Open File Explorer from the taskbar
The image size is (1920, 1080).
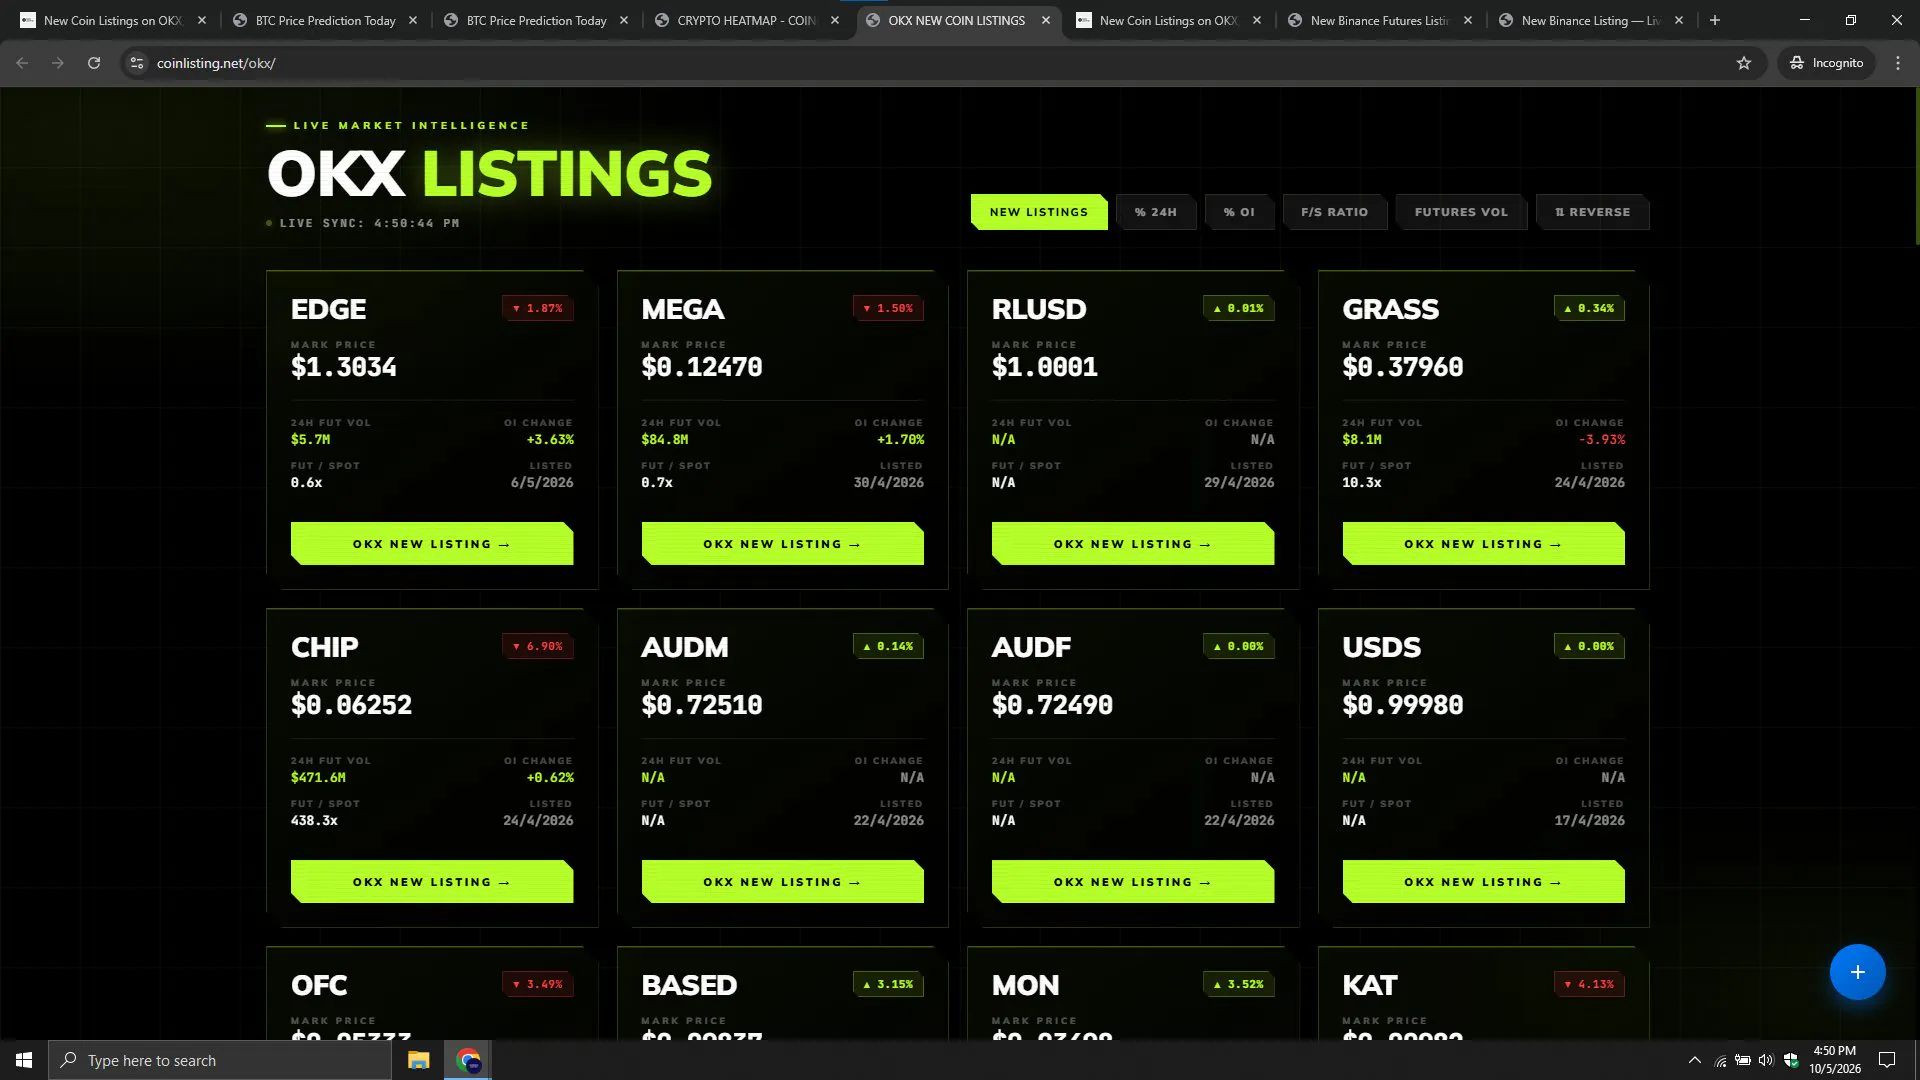[418, 1060]
